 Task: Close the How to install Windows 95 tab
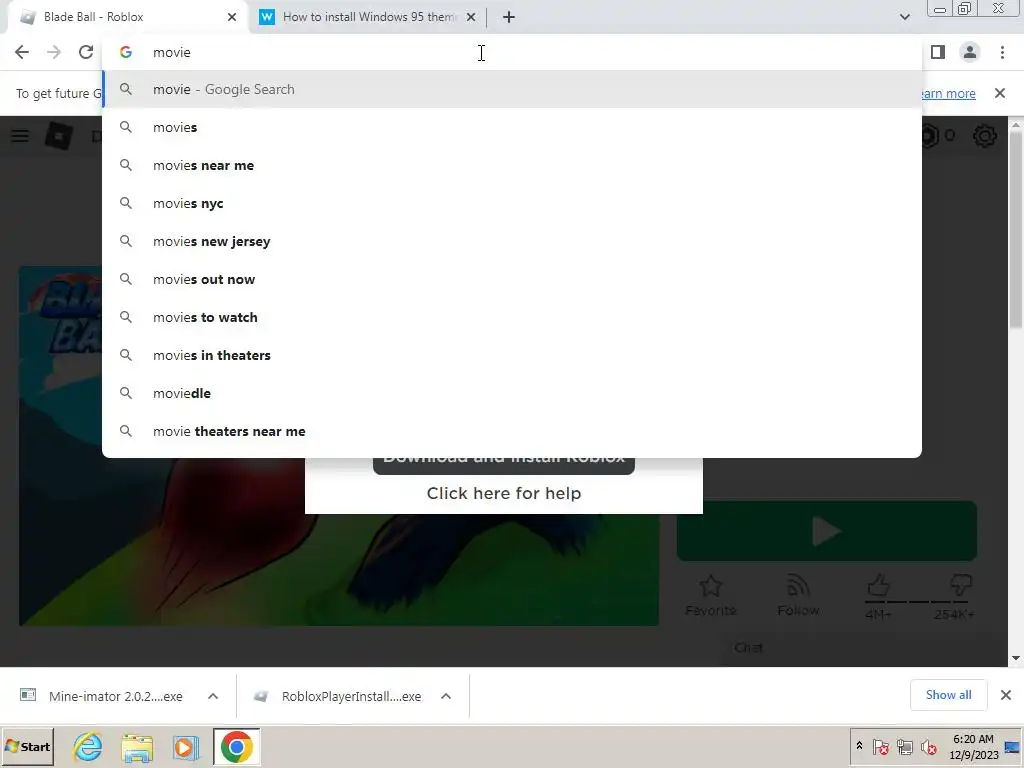click(471, 17)
